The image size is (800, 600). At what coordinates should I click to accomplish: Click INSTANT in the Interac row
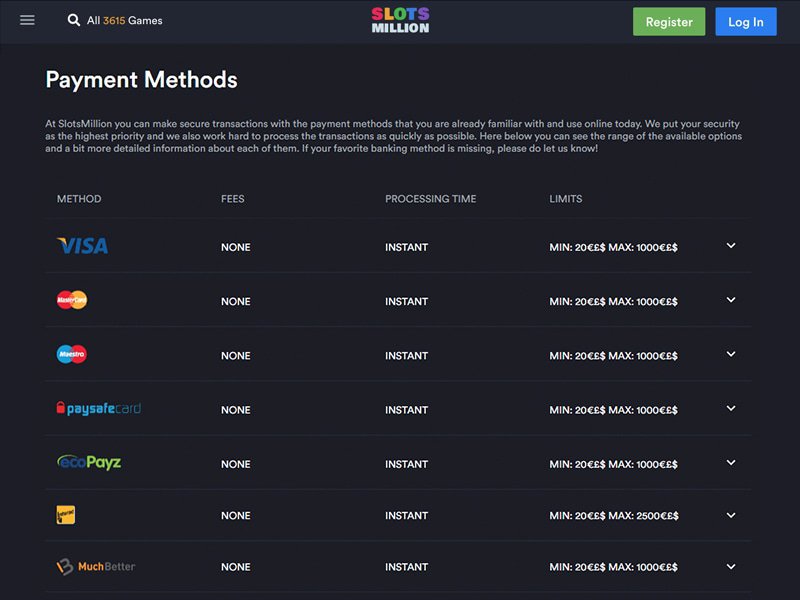coord(407,516)
